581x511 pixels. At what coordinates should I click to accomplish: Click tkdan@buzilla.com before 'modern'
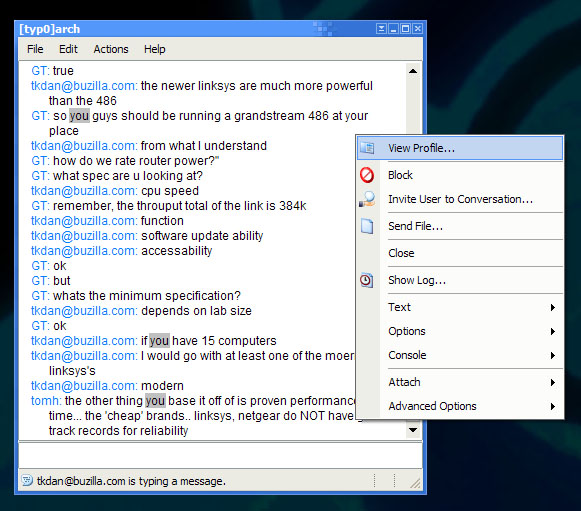84,386
